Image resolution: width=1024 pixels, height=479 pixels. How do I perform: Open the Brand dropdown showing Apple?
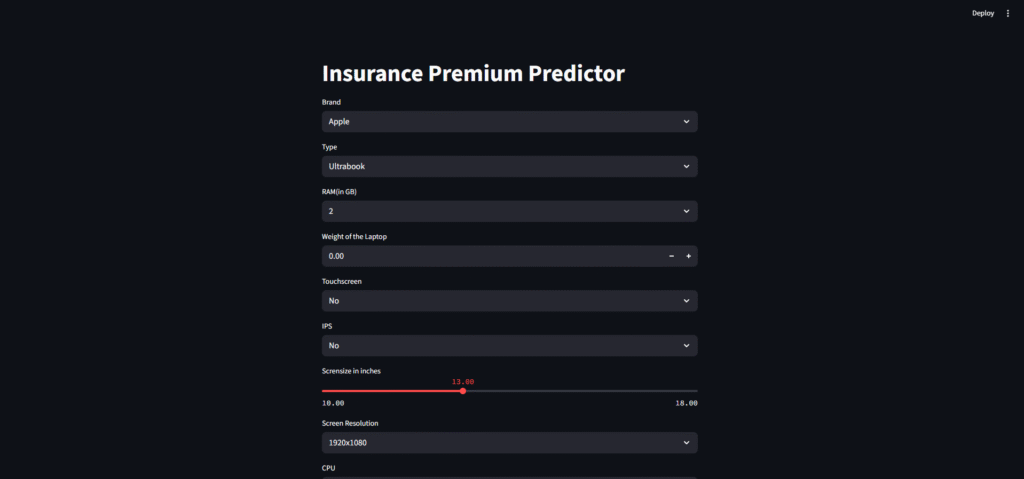coord(500,121)
